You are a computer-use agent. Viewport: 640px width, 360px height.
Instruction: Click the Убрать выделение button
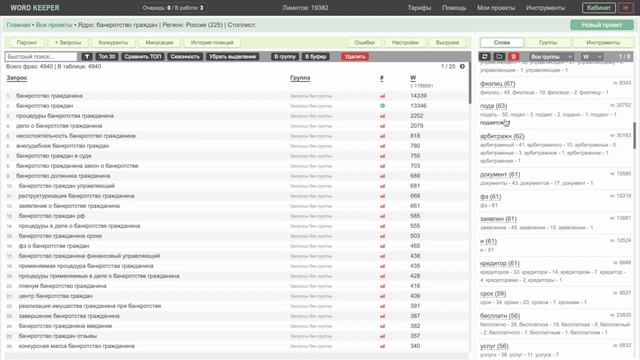[232, 57]
